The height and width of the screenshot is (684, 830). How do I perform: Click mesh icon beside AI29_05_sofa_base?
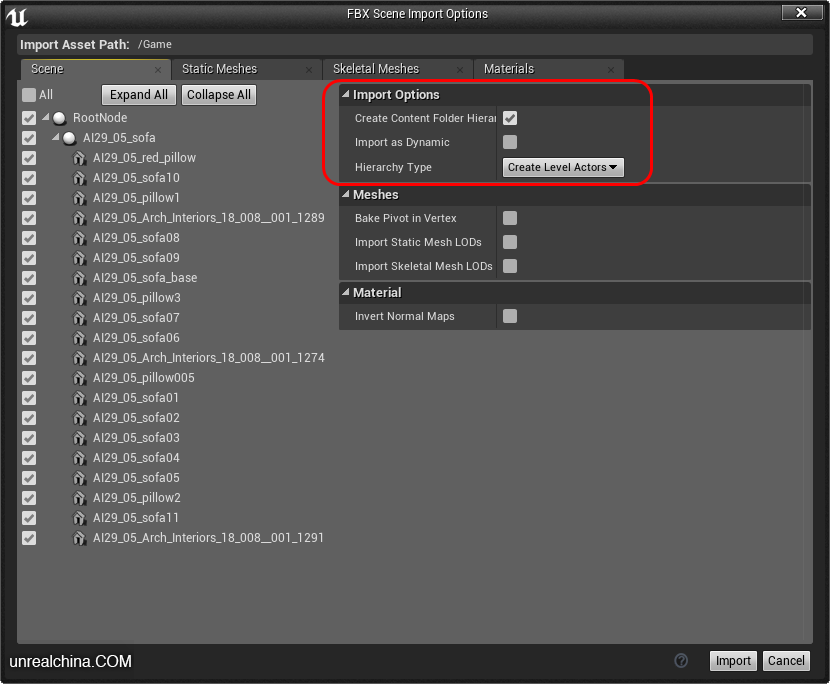tap(79, 278)
